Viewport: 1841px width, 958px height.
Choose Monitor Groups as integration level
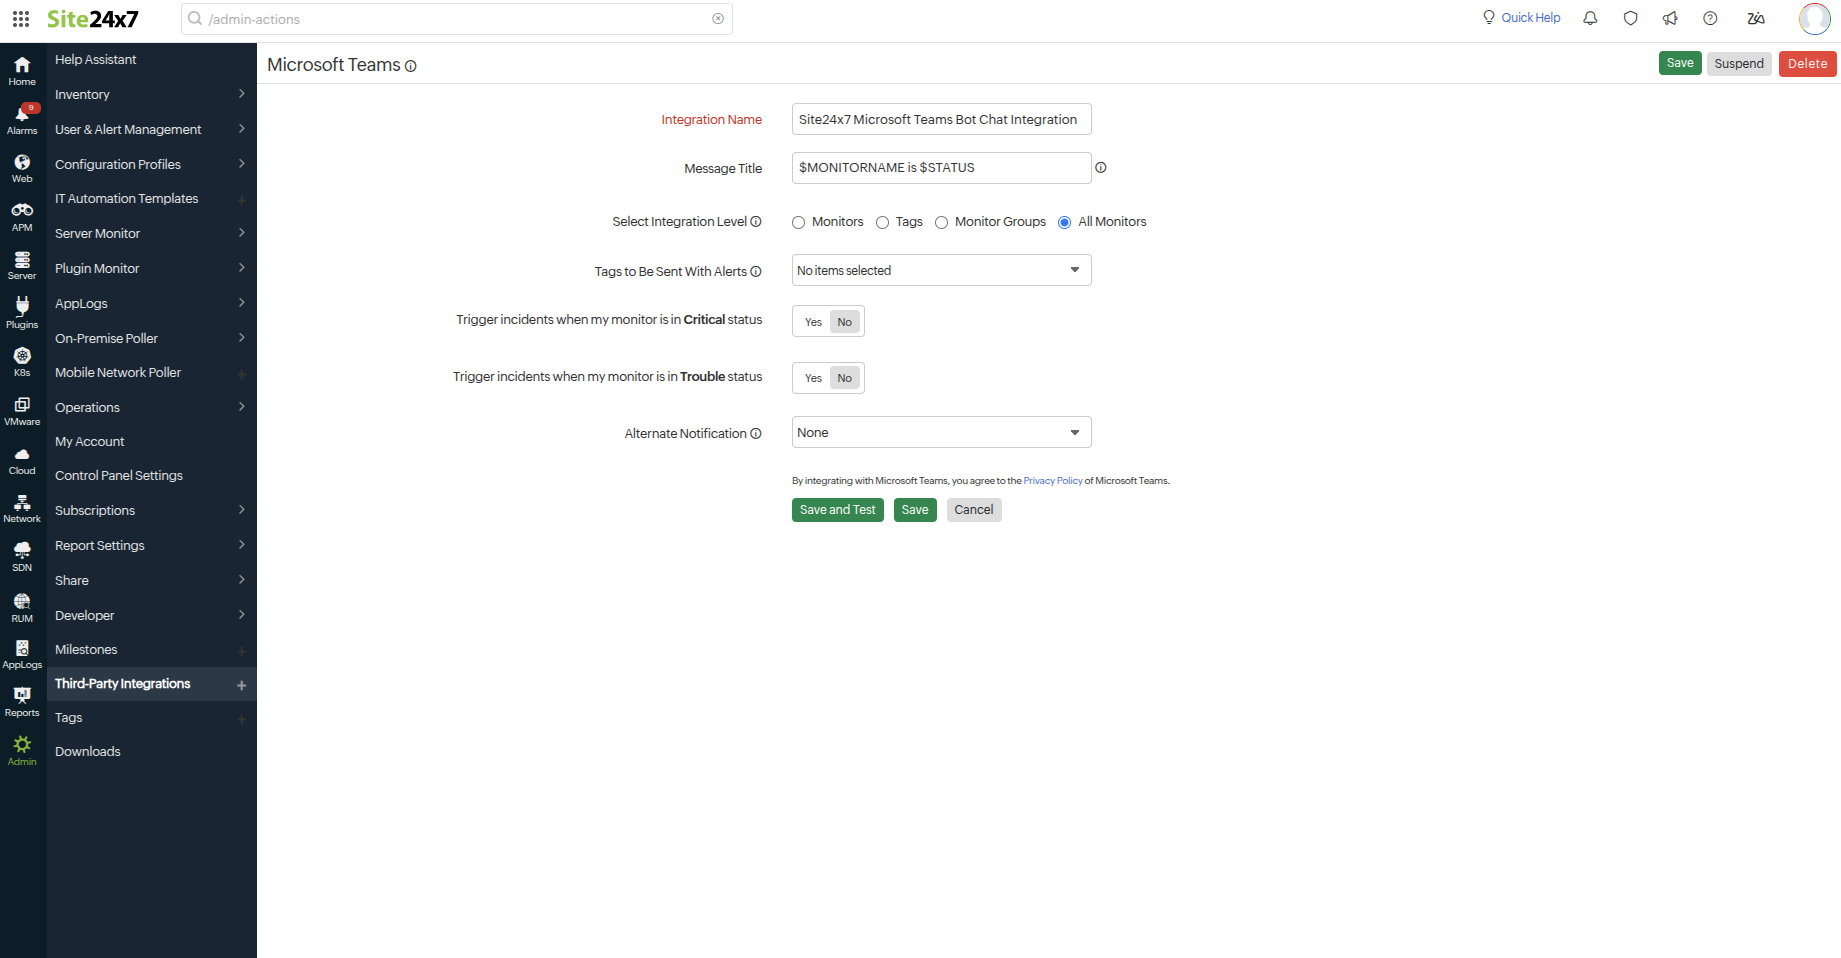pyautogui.click(x=941, y=222)
